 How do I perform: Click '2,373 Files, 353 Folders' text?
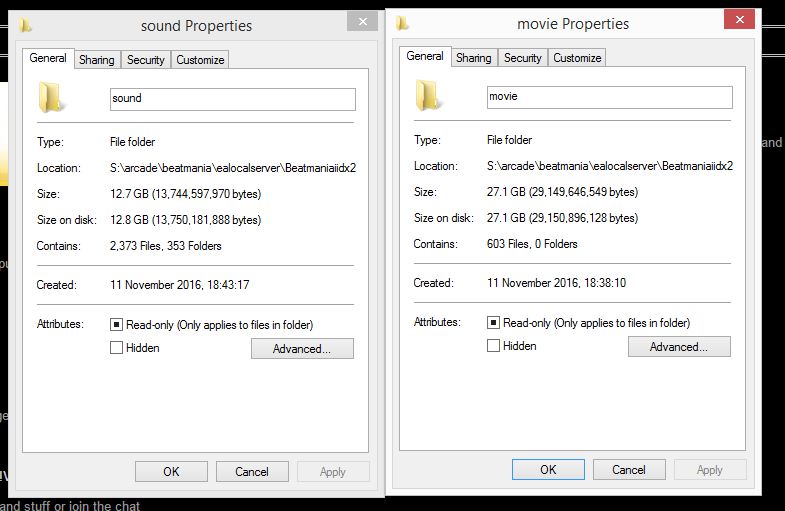[166, 246]
